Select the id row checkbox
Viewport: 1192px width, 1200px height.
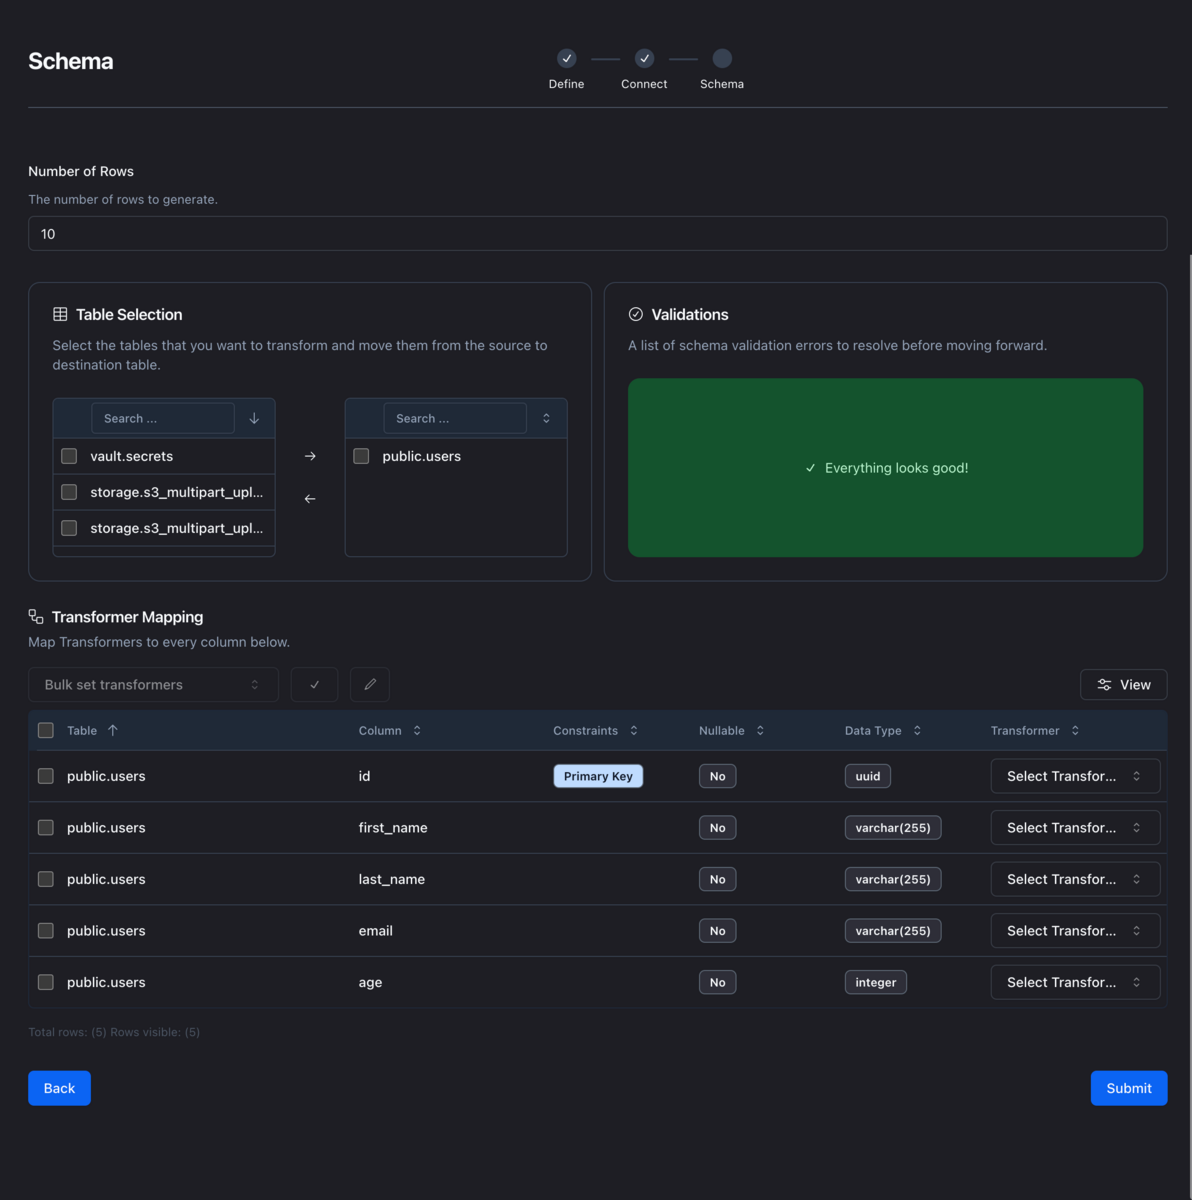click(46, 776)
